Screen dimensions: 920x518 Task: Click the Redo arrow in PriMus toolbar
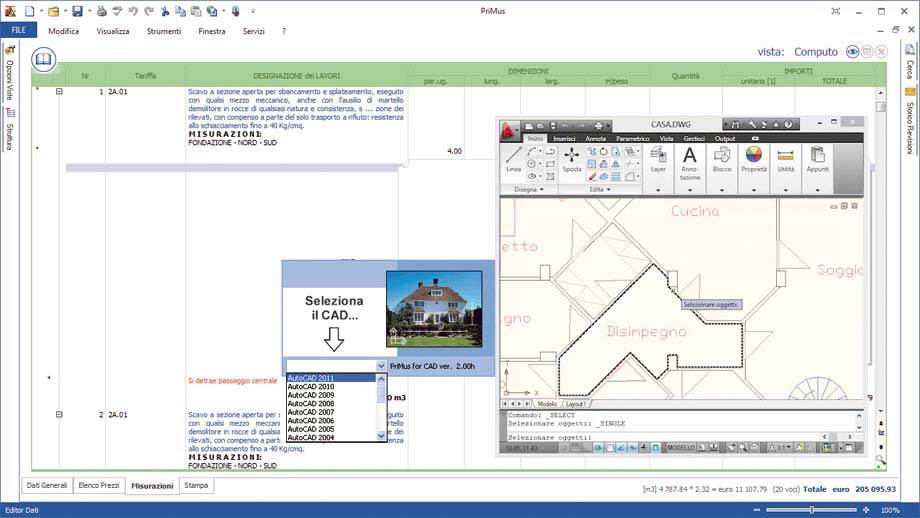[x=149, y=11]
